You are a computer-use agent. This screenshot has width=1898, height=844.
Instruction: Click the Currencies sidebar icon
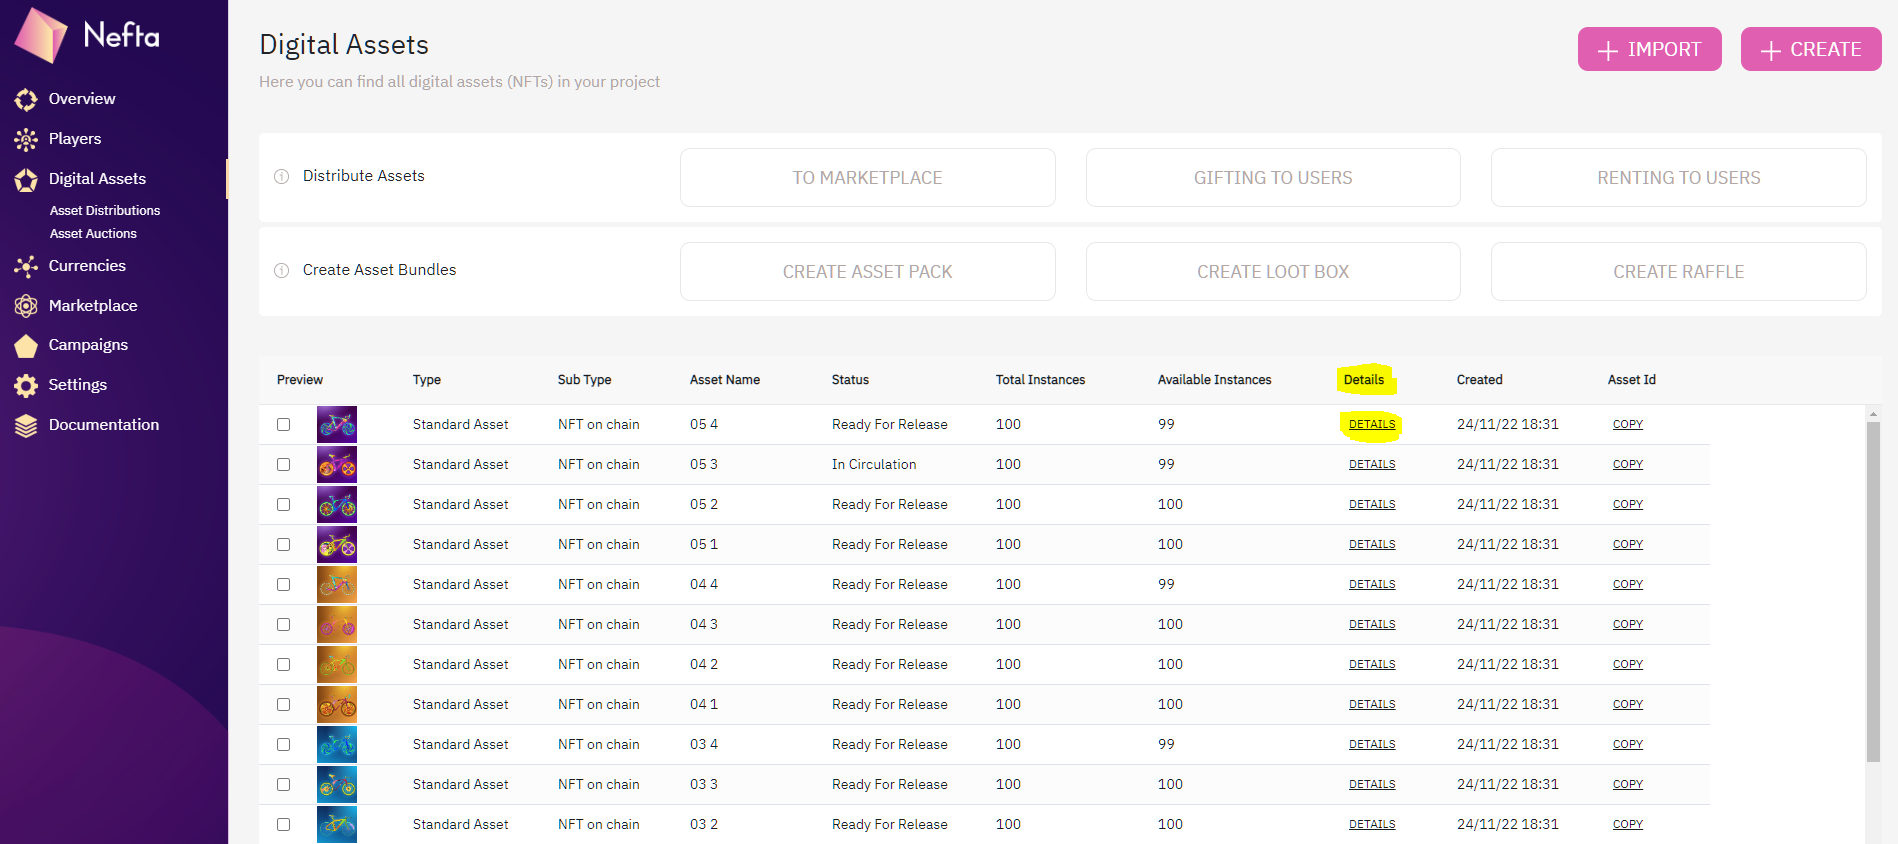26,266
